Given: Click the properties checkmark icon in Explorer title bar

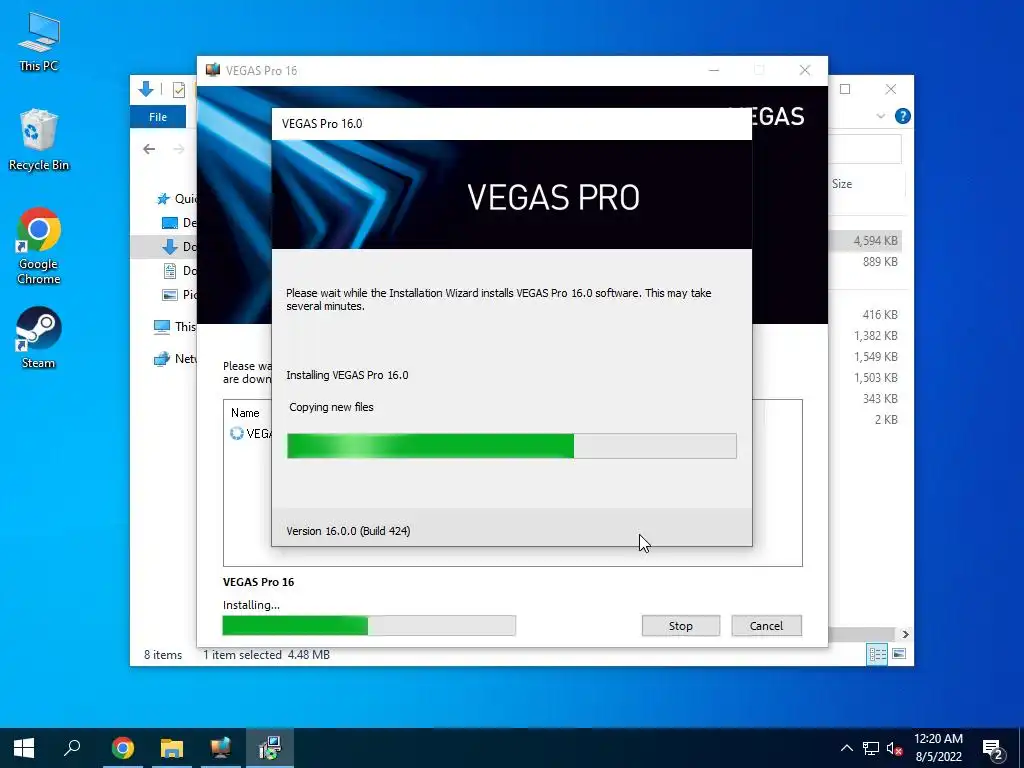Looking at the screenshot, I should (x=178, y=90).
